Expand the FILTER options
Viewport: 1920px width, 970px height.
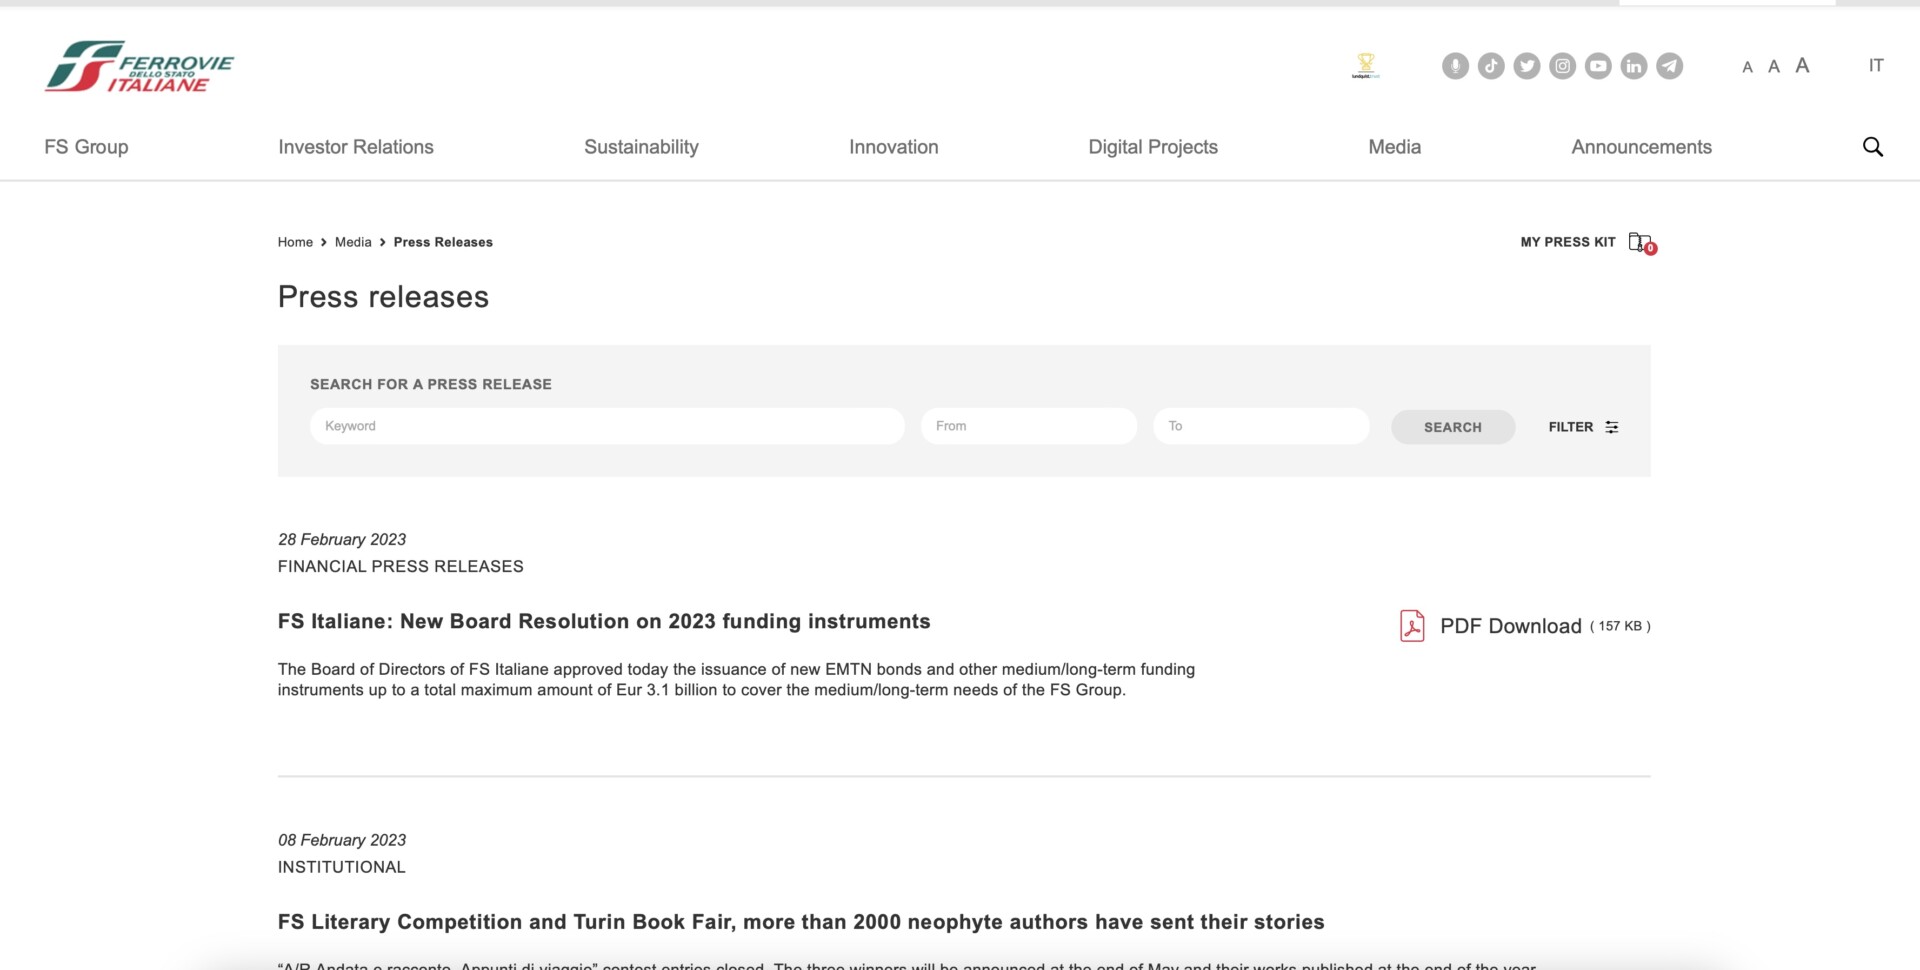(1583, 427)
